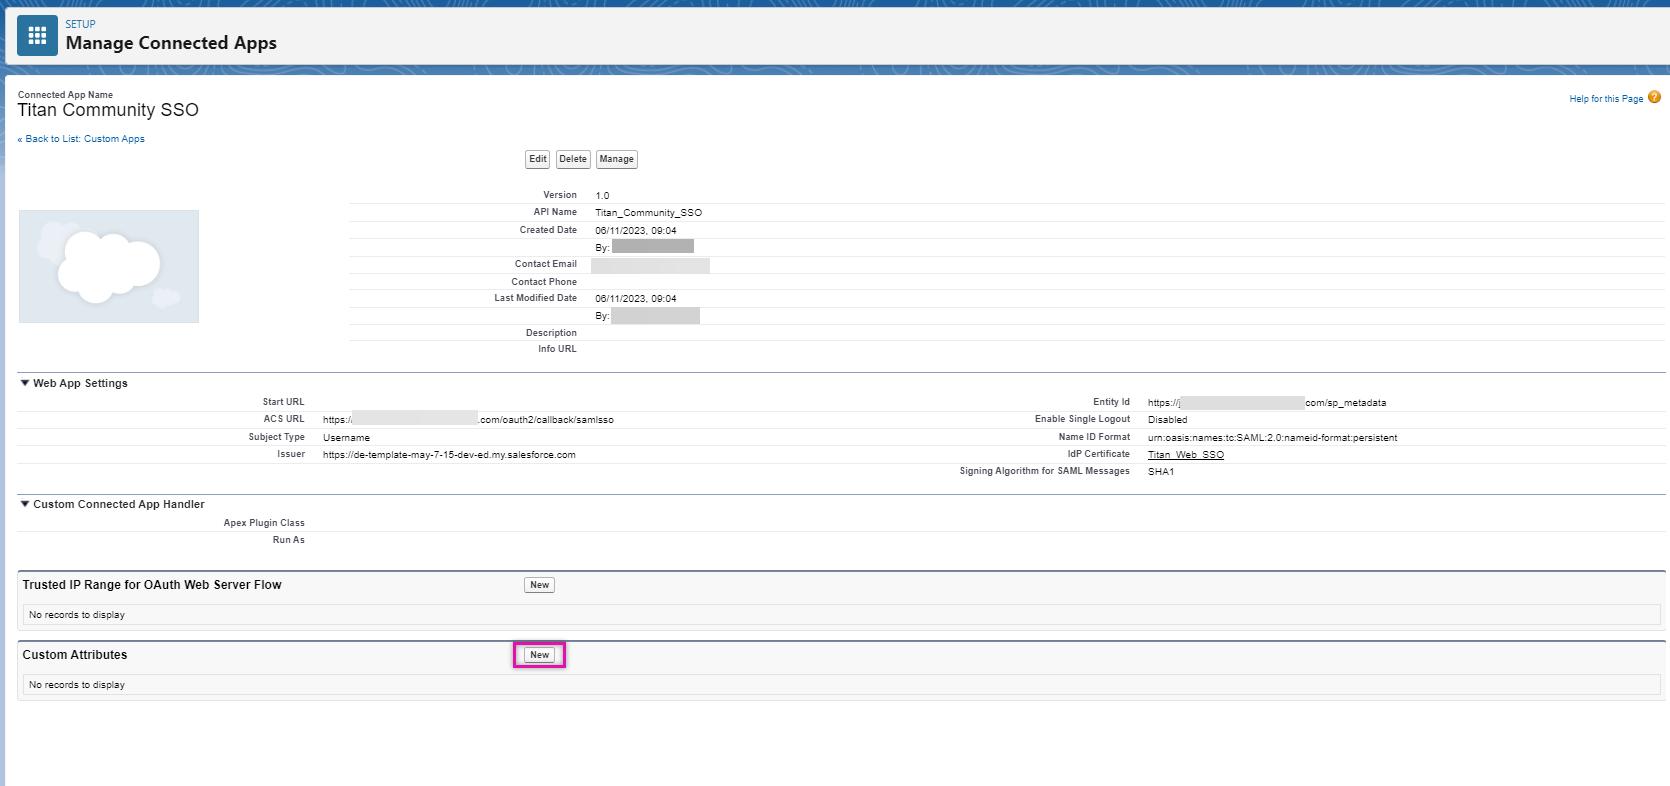The height and width of the screenshot is (786, 1670).
Task: Click the SETUP breadcrumb label
Action: click(81, 24)
